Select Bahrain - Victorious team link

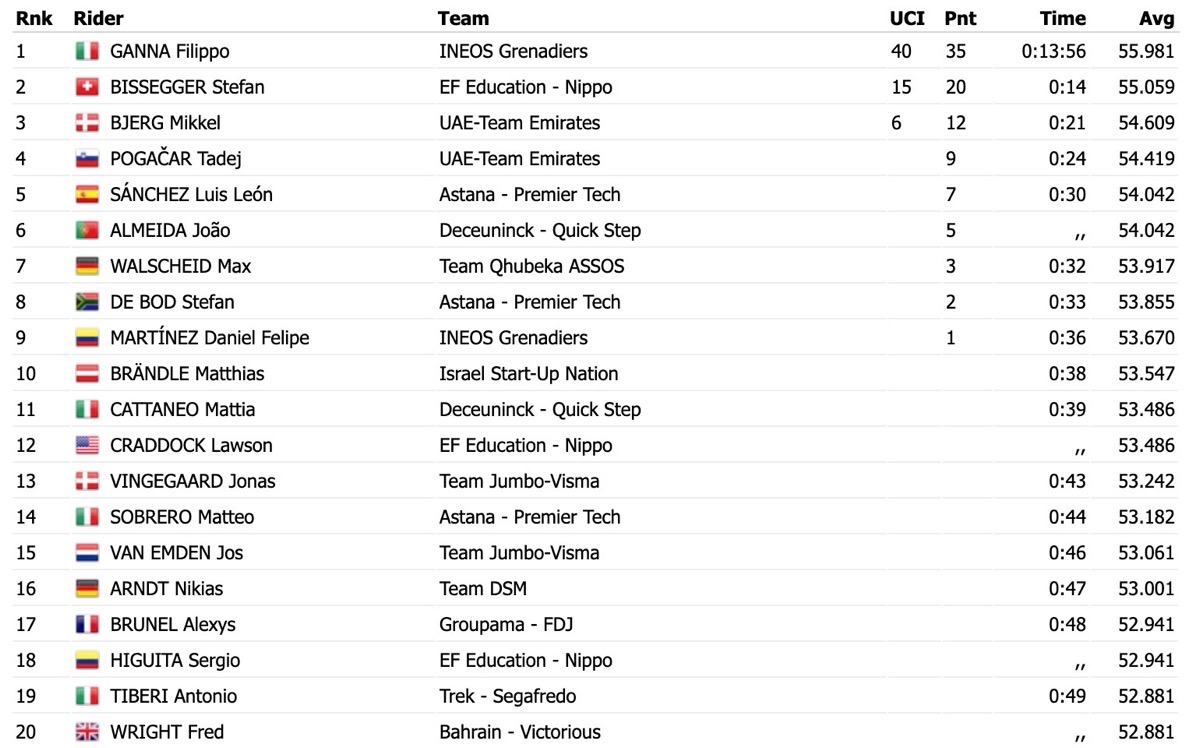520,732
